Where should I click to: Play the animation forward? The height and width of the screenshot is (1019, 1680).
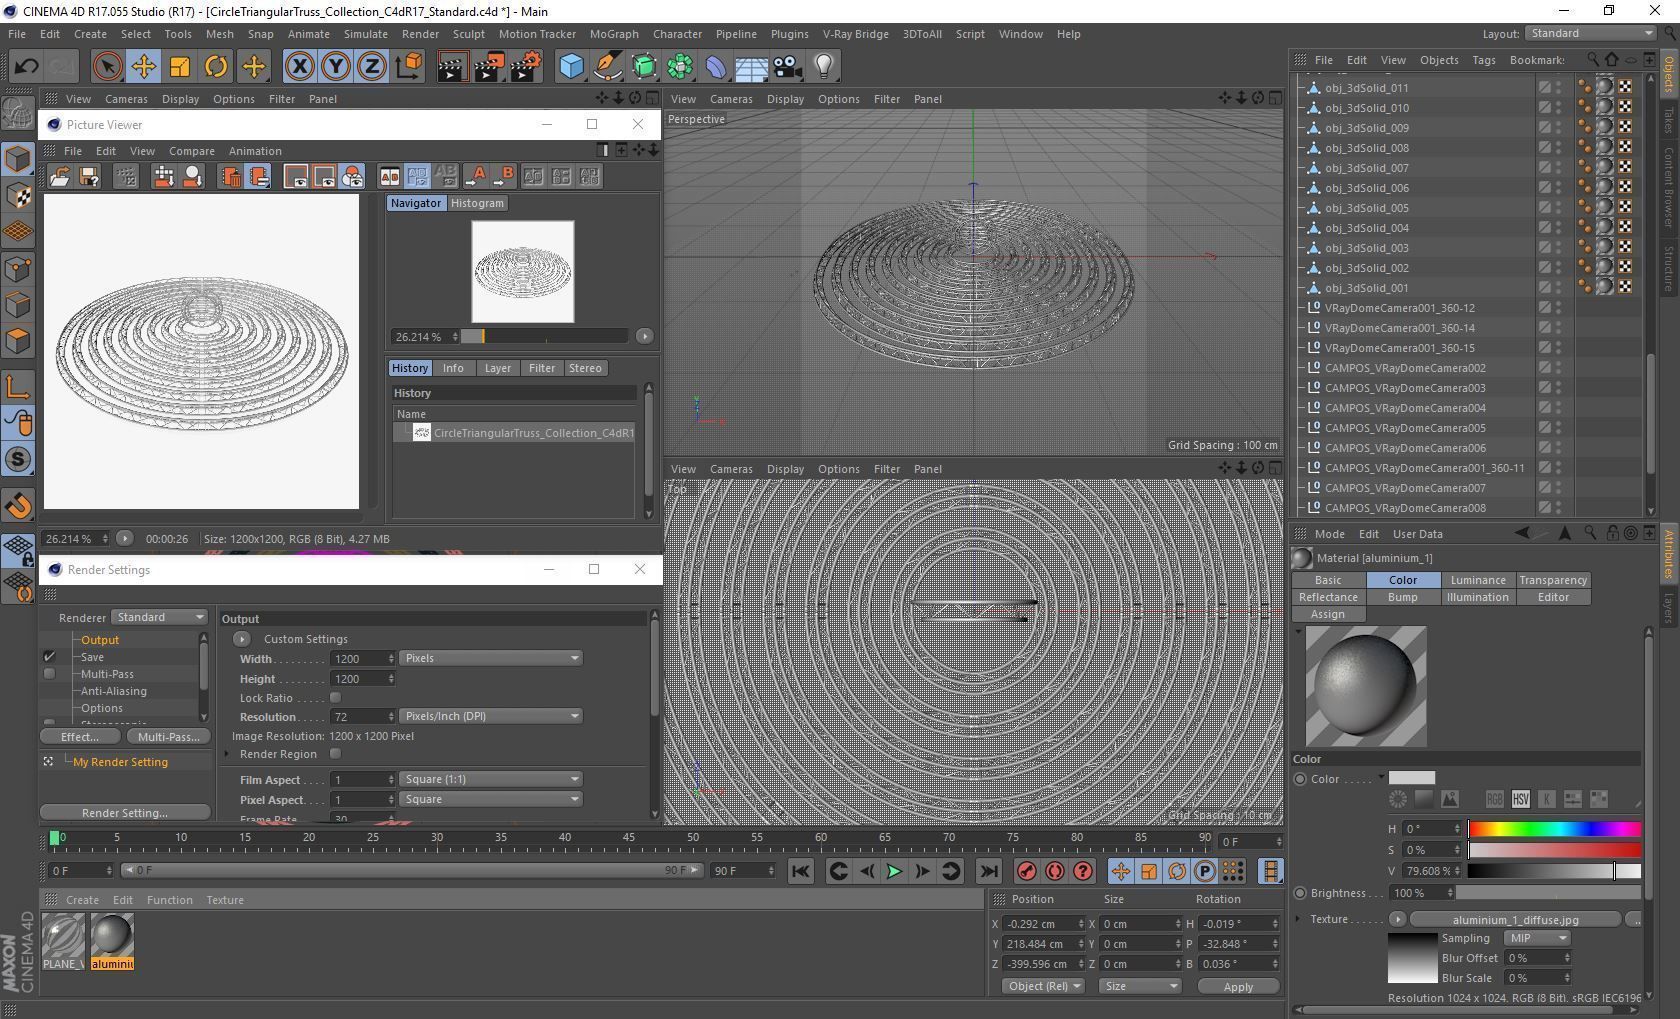(894, 871)
